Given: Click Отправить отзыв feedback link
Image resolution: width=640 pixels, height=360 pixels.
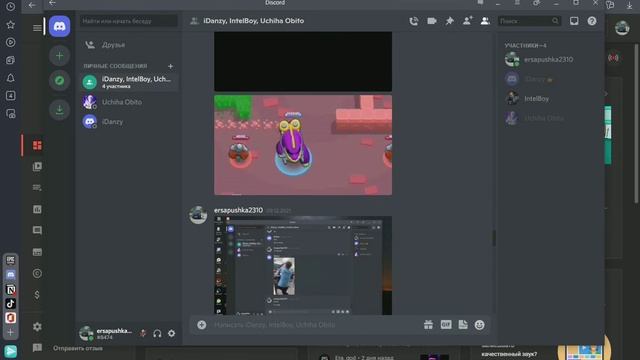Looking at the screenshot, I should pos(78,348).
